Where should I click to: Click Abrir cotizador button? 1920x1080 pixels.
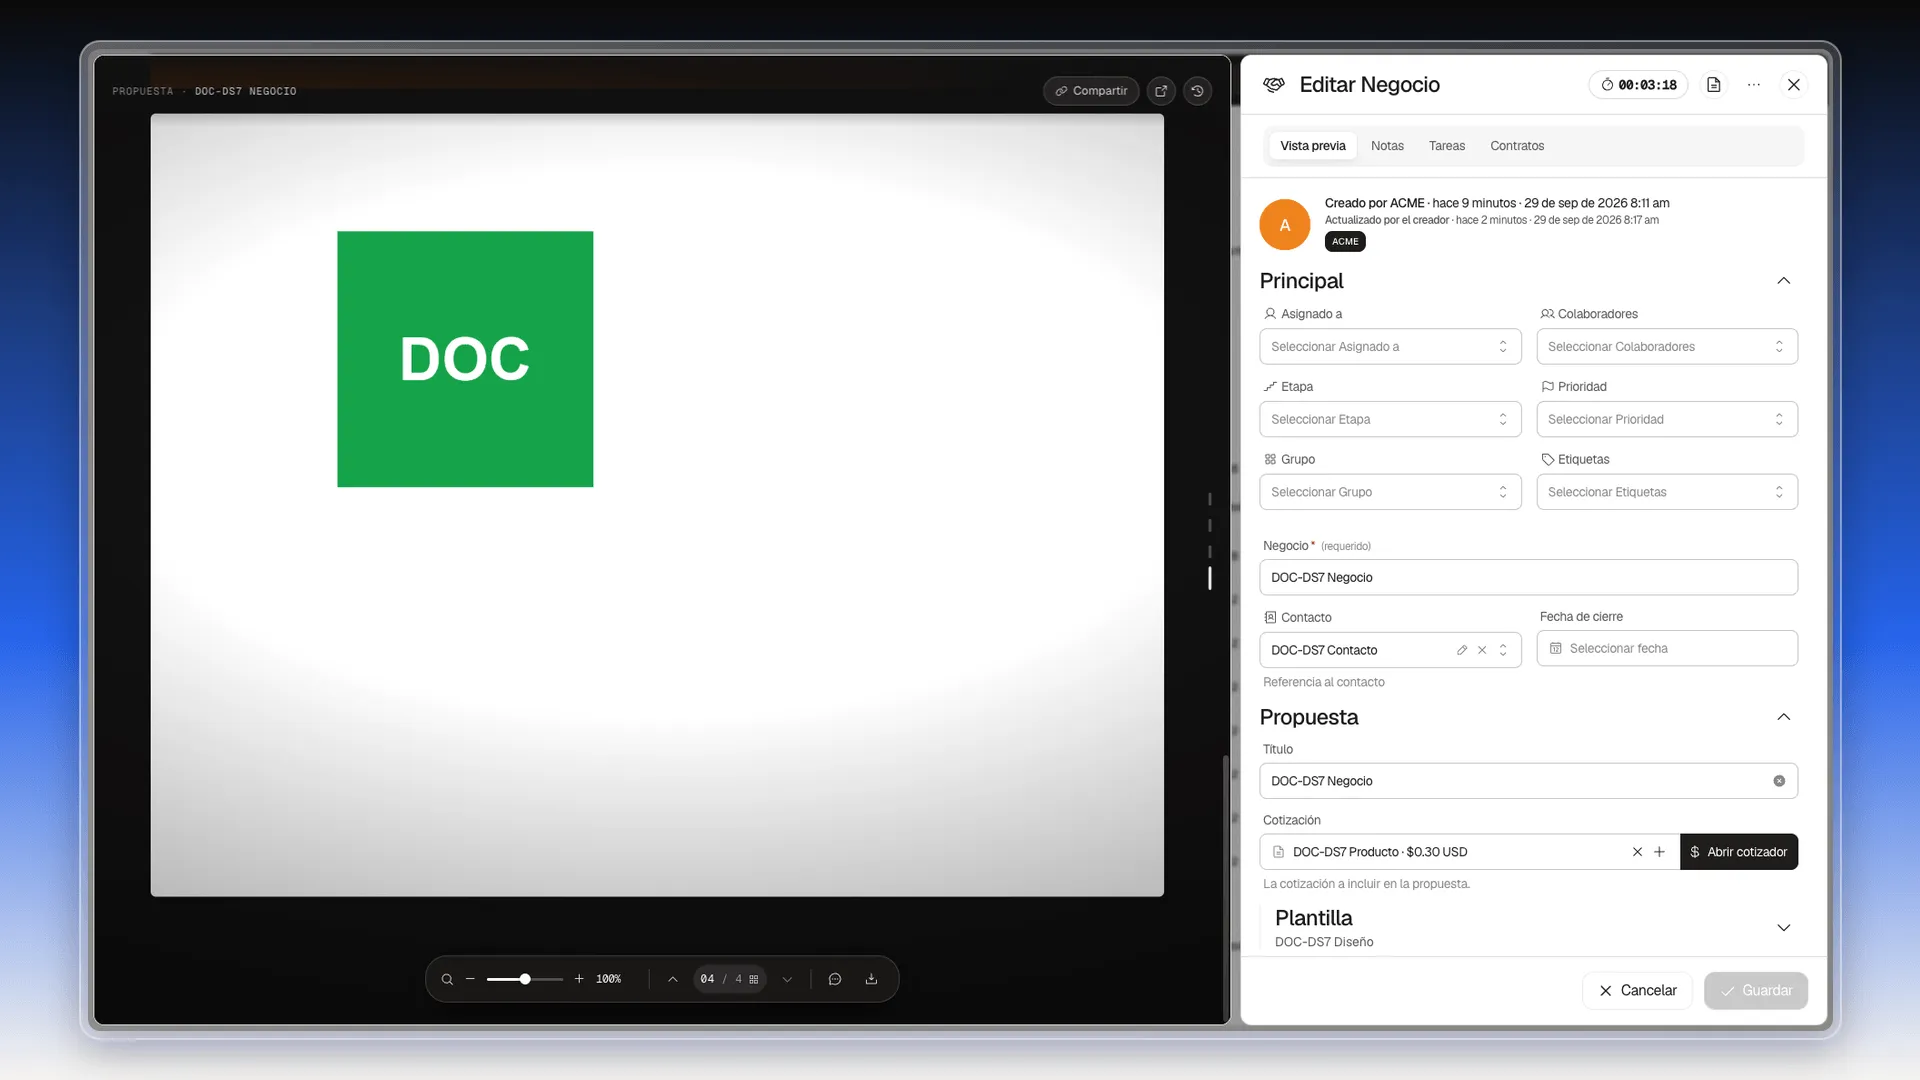coord(1739,852)
